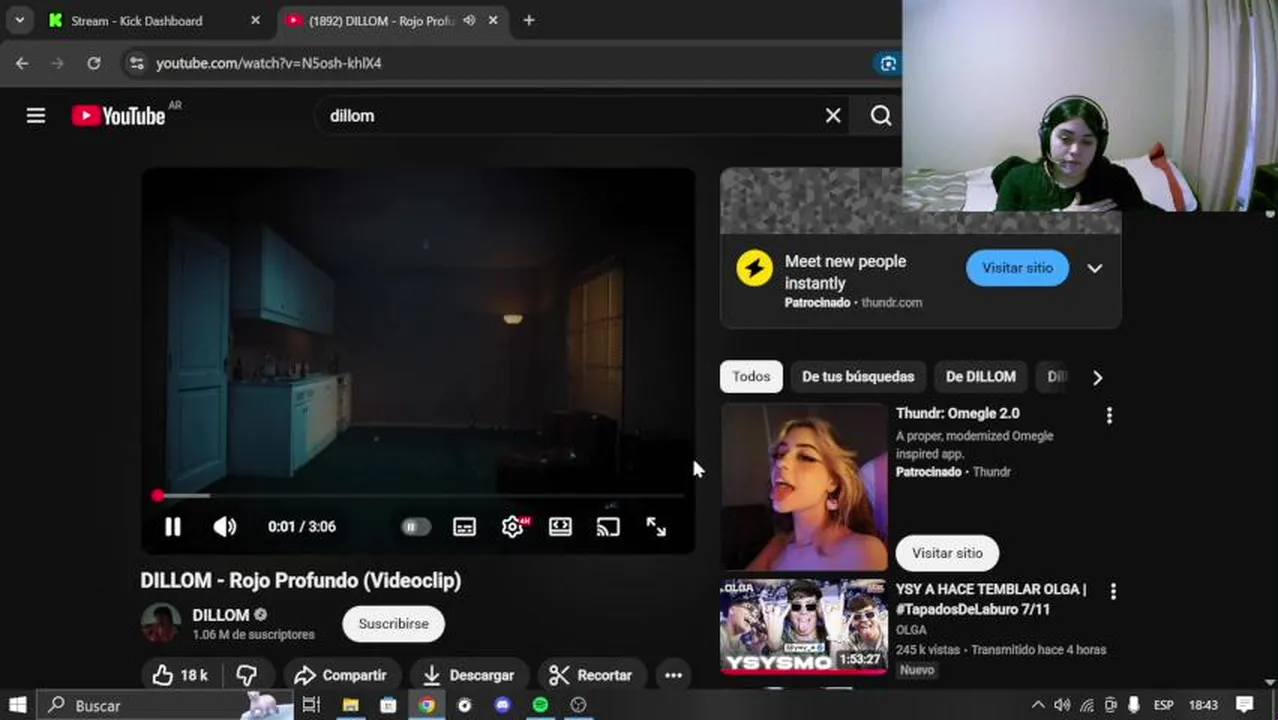Go to the YouTube home logo
This screenshot has height=720, width=1278.
(118, 116)
